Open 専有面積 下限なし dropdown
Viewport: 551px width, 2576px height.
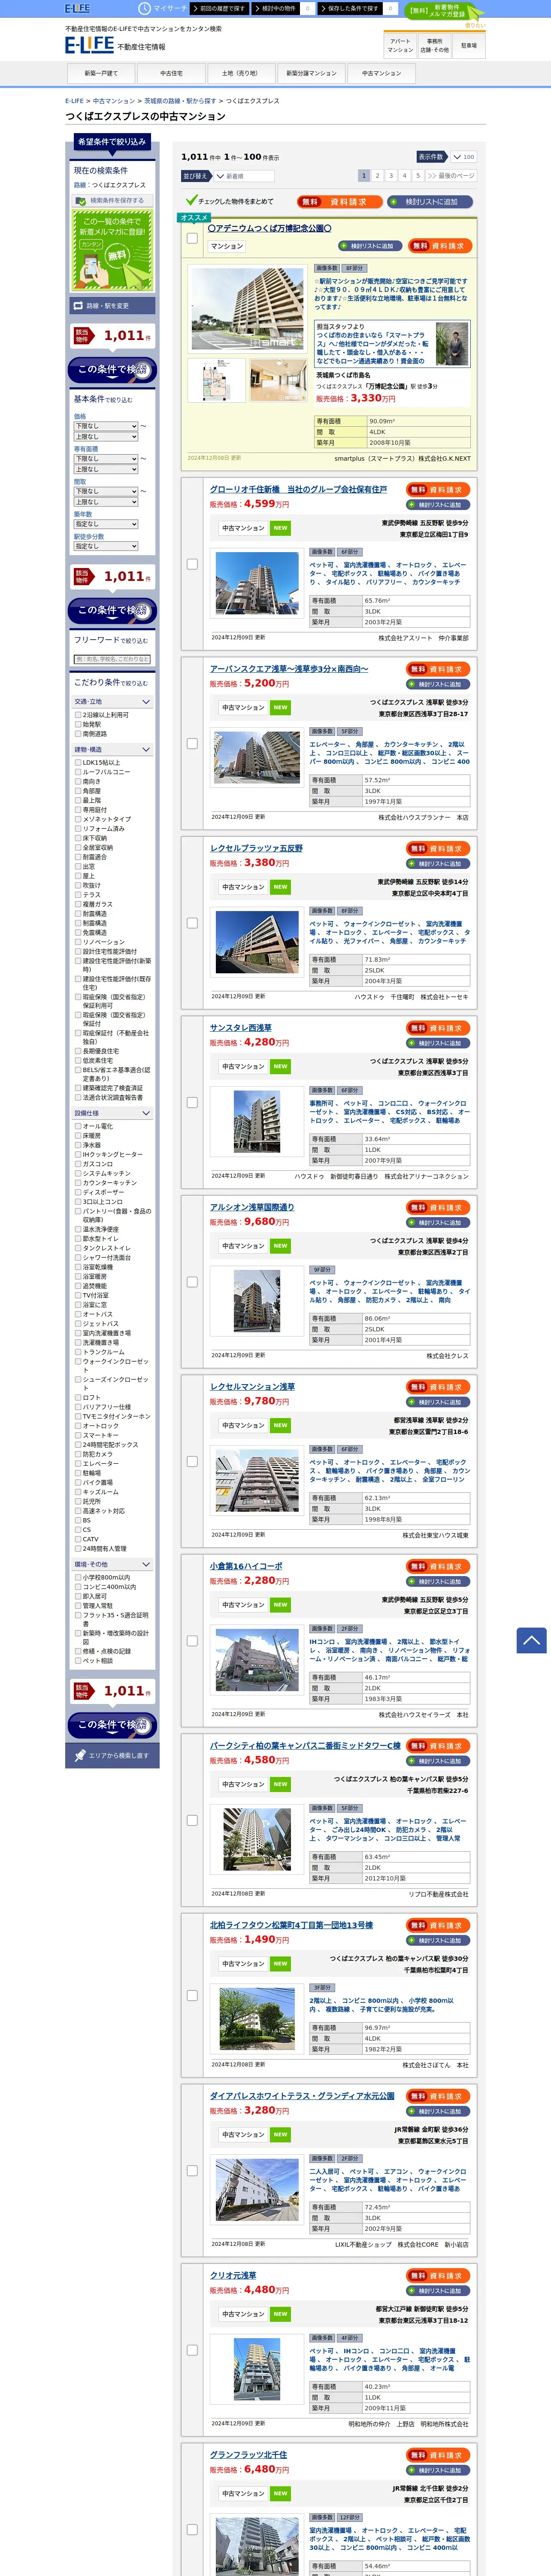(x=105, y=459)
